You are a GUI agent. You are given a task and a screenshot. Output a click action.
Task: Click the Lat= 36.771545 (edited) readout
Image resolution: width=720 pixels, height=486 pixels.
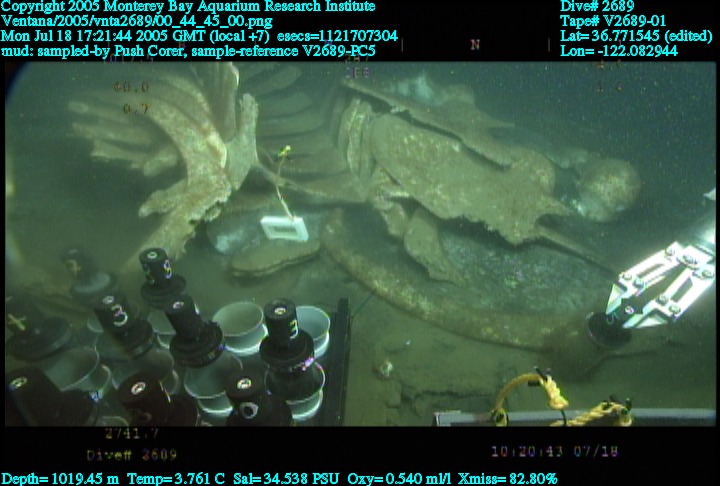(x=638, y=36)
